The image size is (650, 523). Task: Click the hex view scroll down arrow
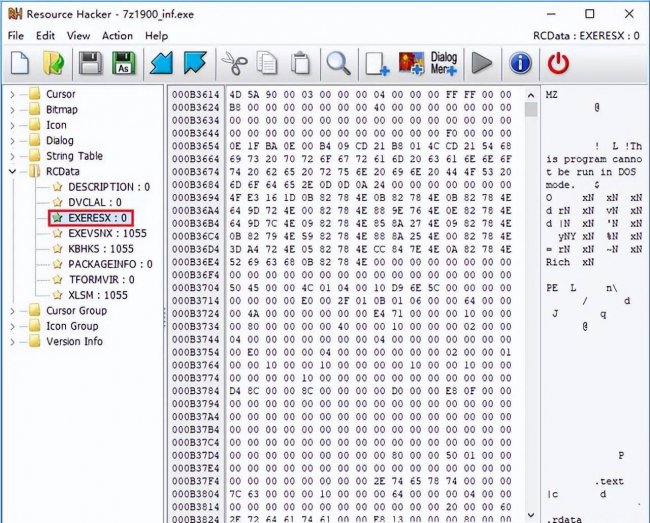(x=531, y=515)
